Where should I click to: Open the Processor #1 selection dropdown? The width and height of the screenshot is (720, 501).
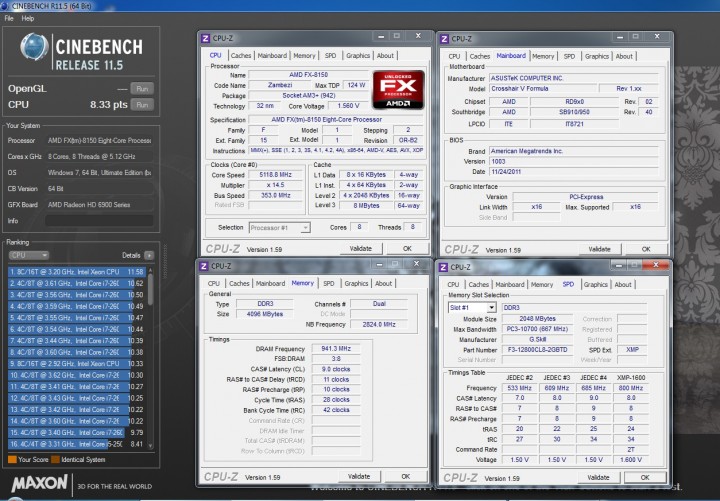(x=279, y=228)
